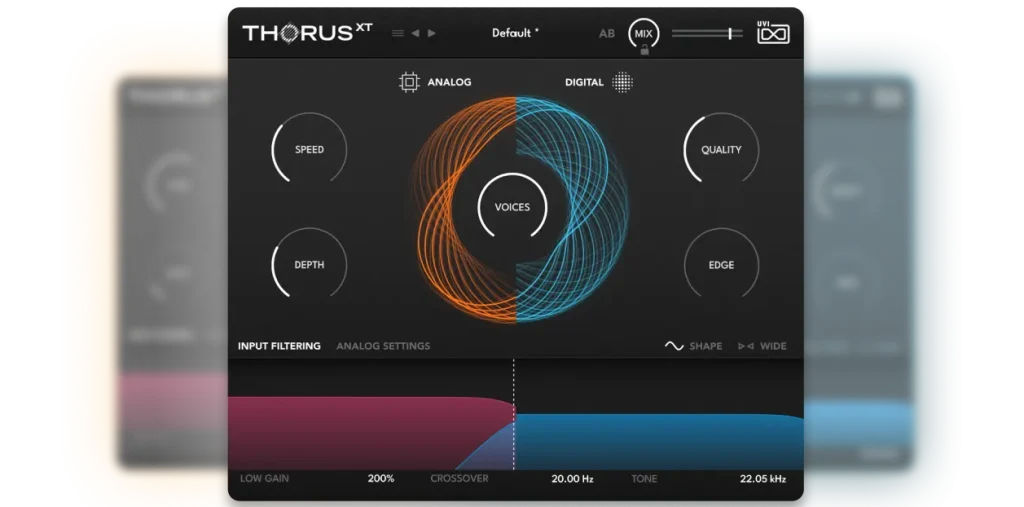Click the DEPTH knob
The image size is (1024, 507).
(309, 265)
